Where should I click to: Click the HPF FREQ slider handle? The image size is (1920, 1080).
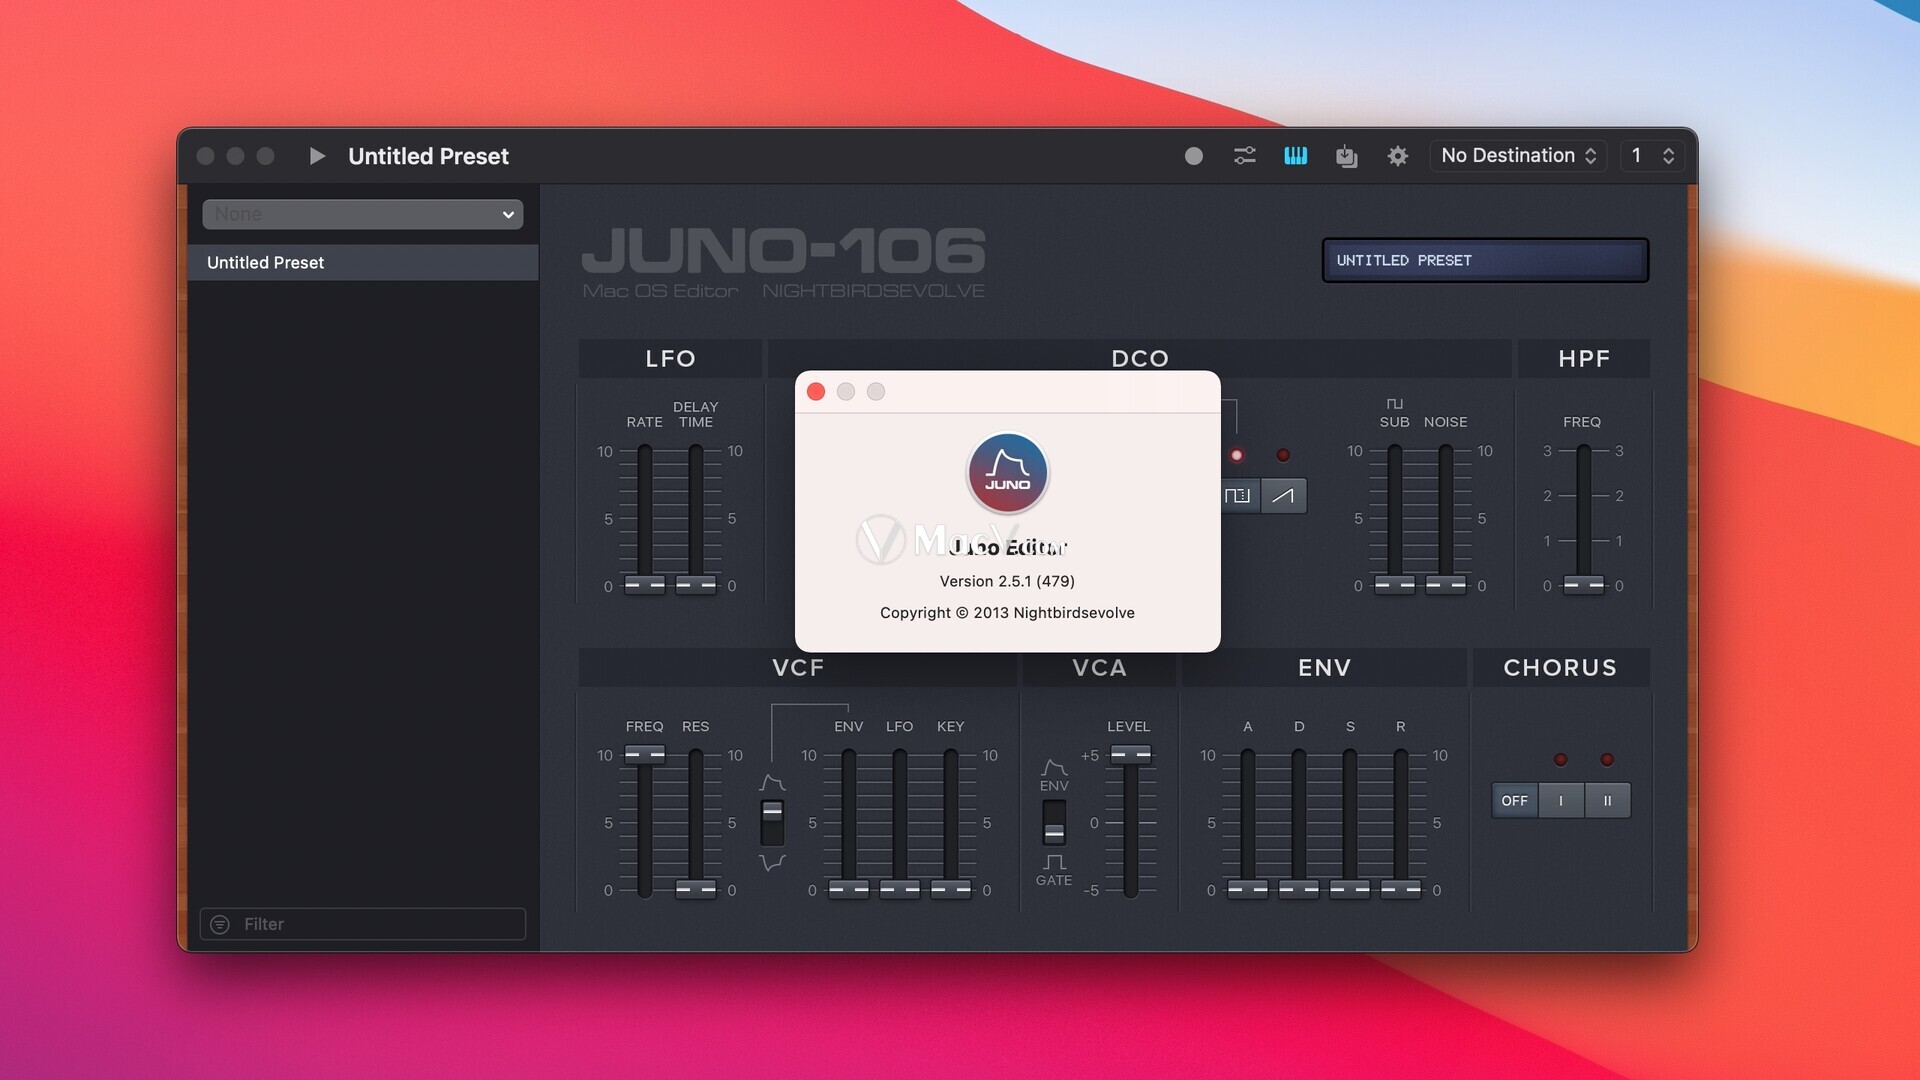coord(1583,584)
